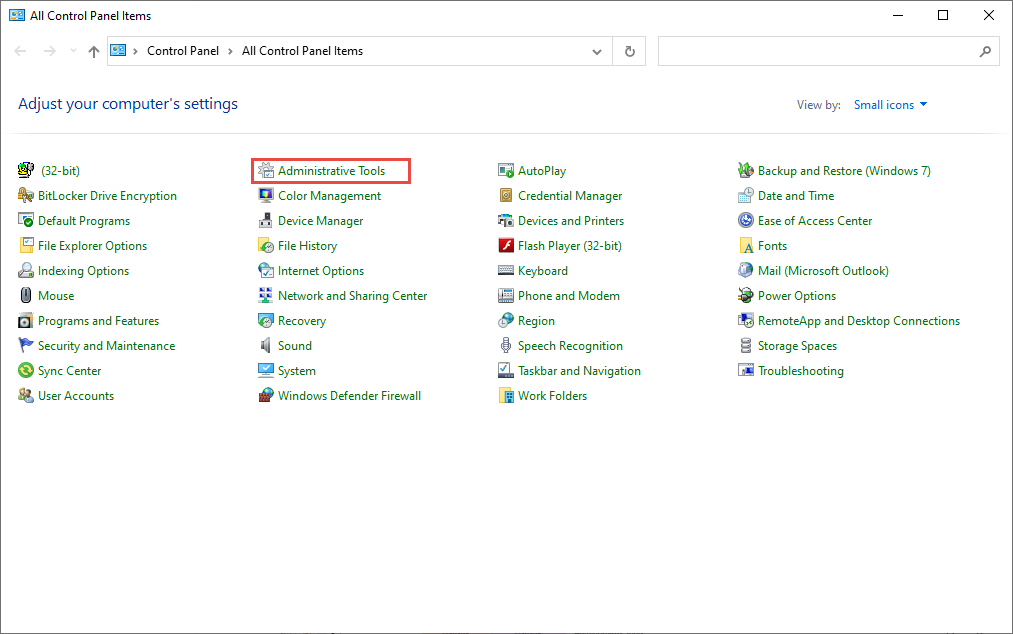Open the Mail (Microsoft Outlook) icon
Viewport: 1013px width, 634px height.
(746, 271)
